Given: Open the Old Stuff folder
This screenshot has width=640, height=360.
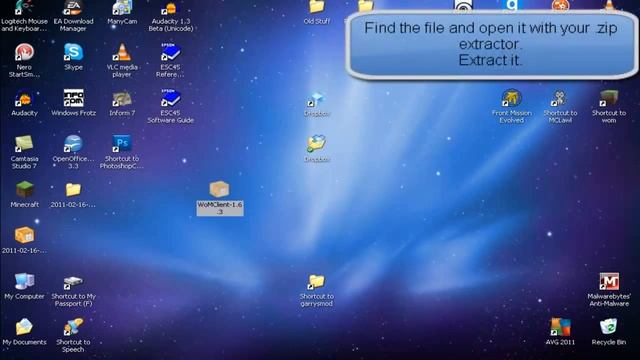Looking at the screenshot, I should [317, 7].
